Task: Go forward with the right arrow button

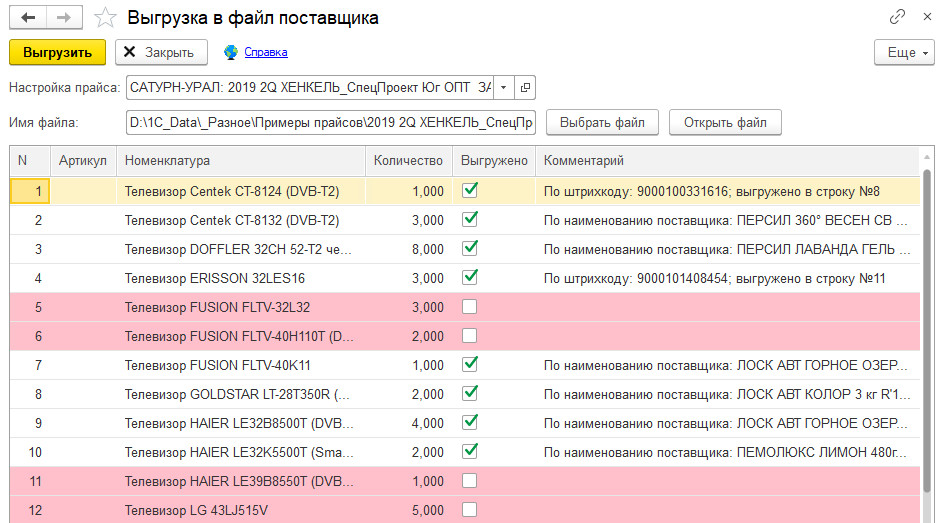Action: click(64, 17)
